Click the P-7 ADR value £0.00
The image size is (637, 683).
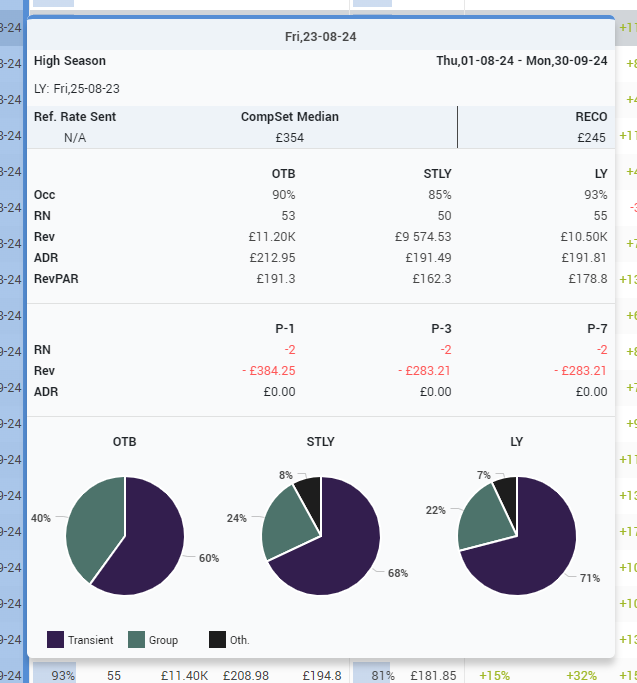[x=592, y=392]
